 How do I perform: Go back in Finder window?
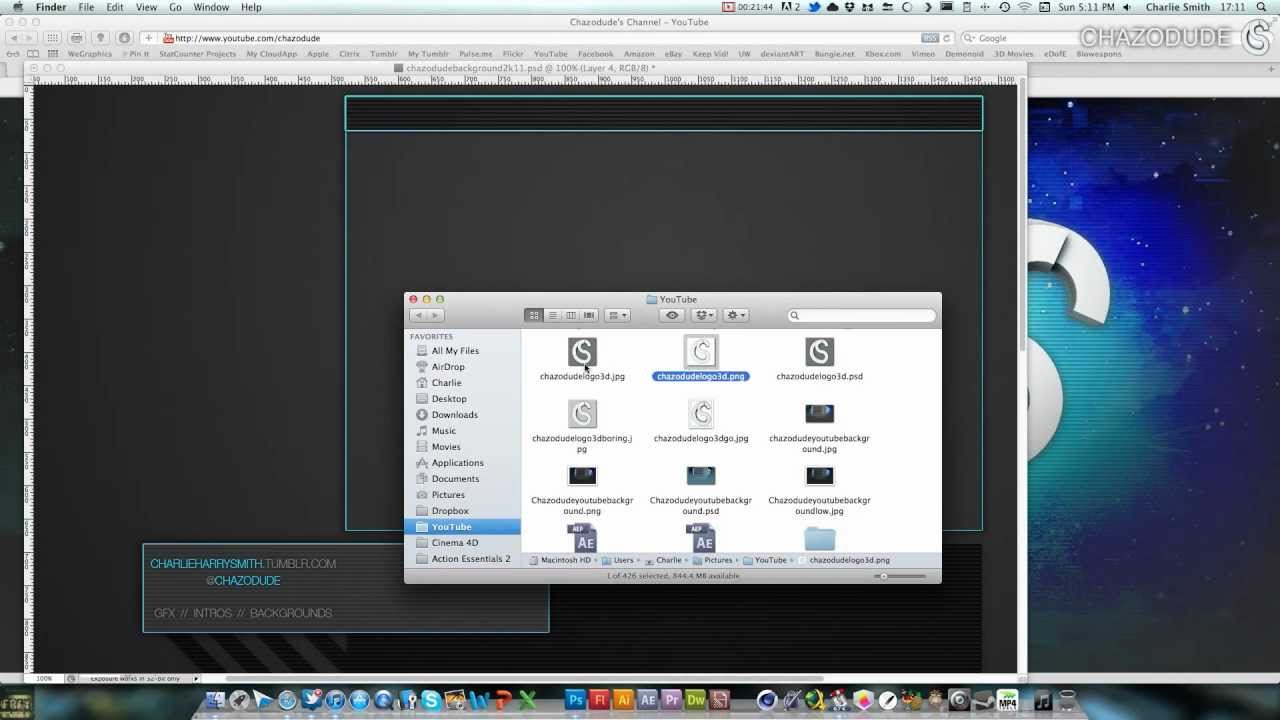pos(418,315)
